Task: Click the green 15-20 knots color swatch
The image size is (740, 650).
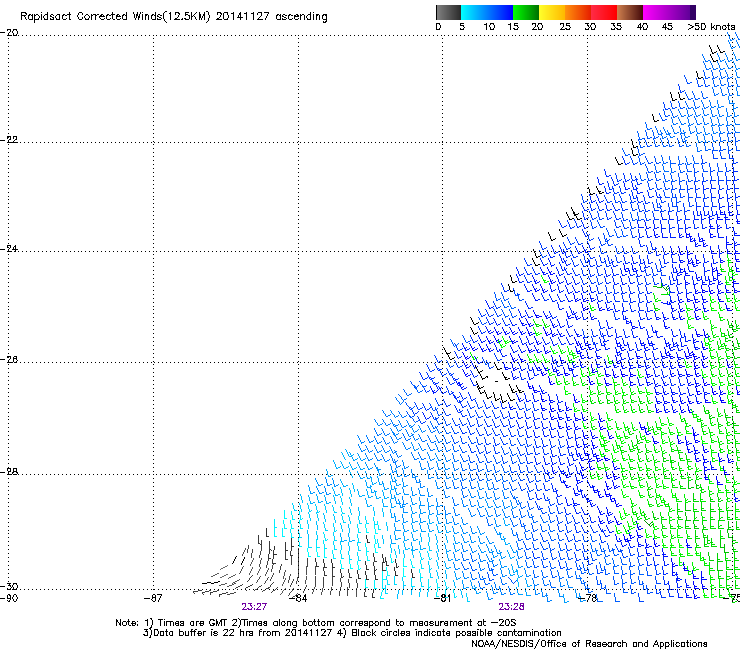Action: click(526, 12)
